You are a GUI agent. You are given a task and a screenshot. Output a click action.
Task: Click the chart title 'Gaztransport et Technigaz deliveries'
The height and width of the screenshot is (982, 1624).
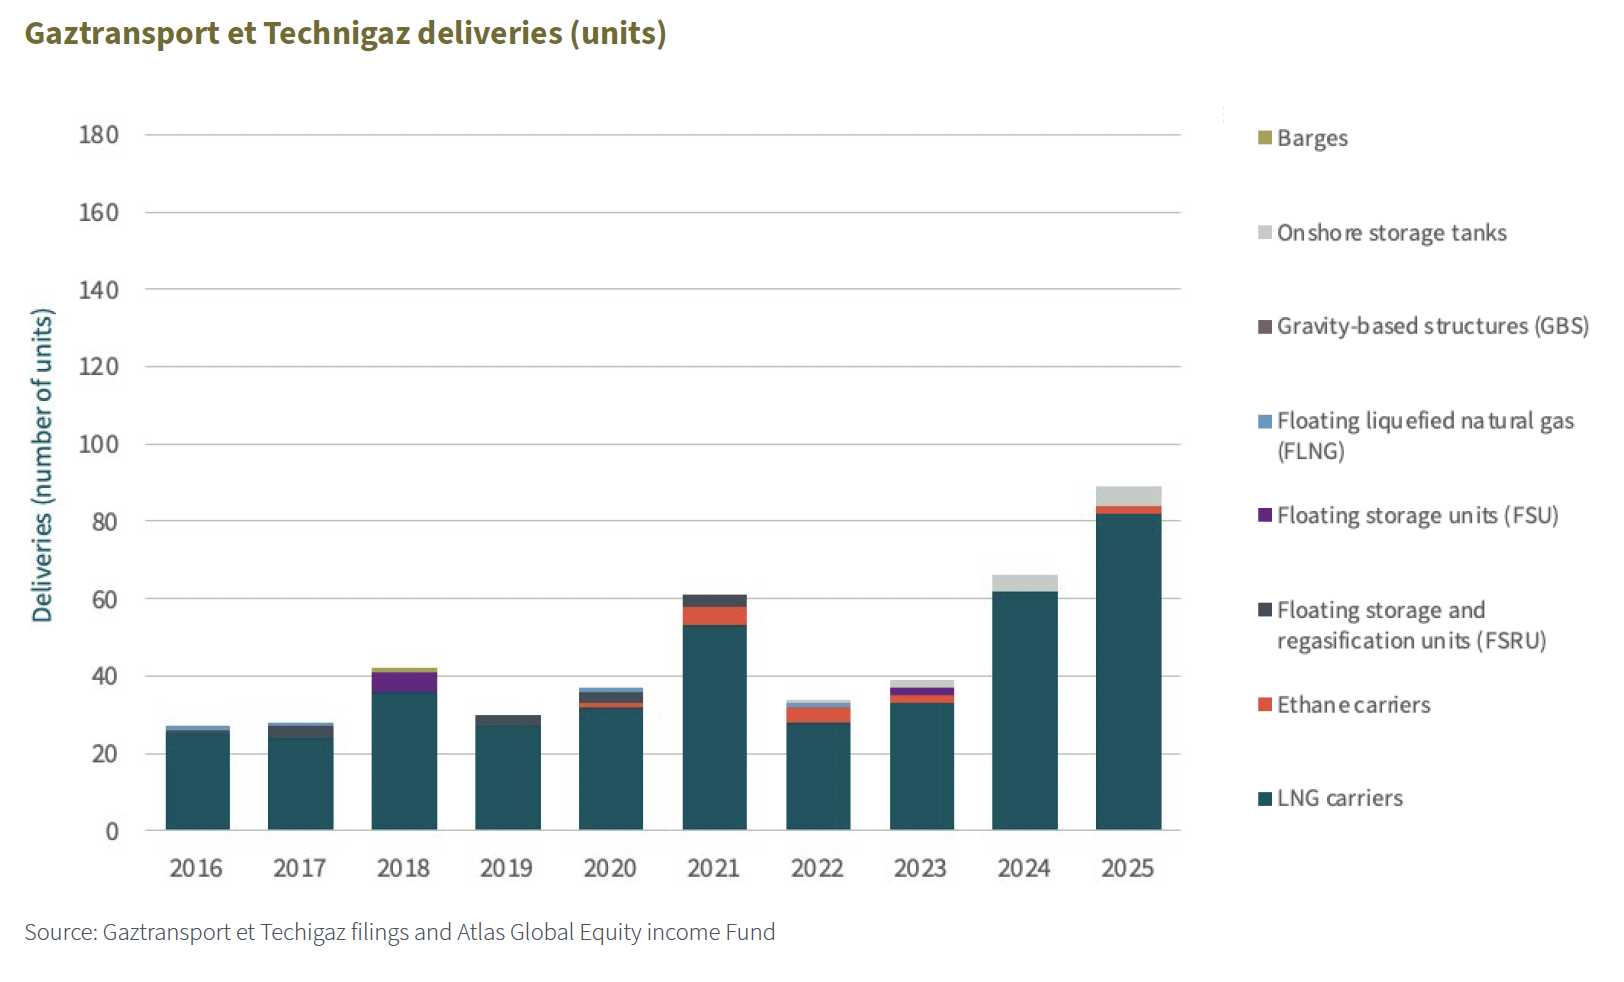click(x=345, y=33)
